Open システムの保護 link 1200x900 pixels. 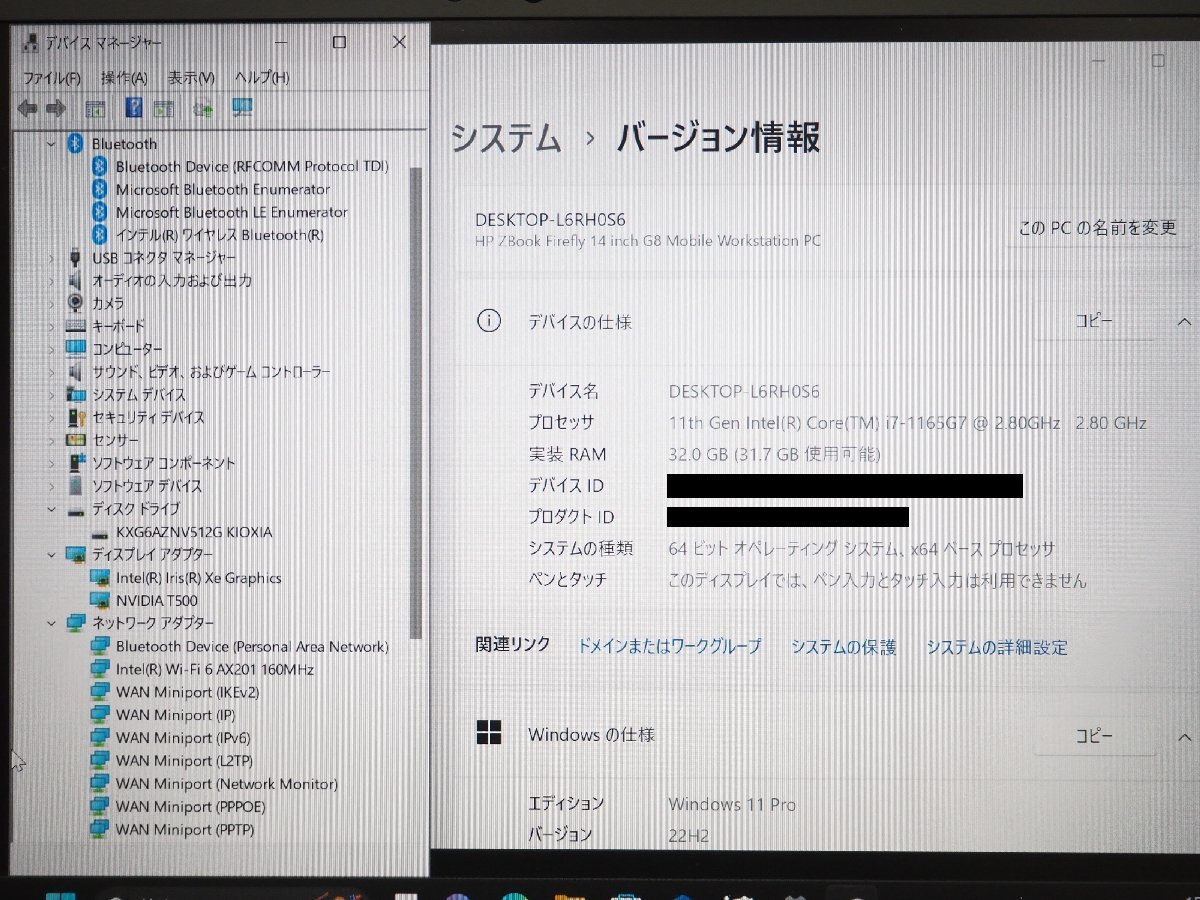(x=843, y=647)
